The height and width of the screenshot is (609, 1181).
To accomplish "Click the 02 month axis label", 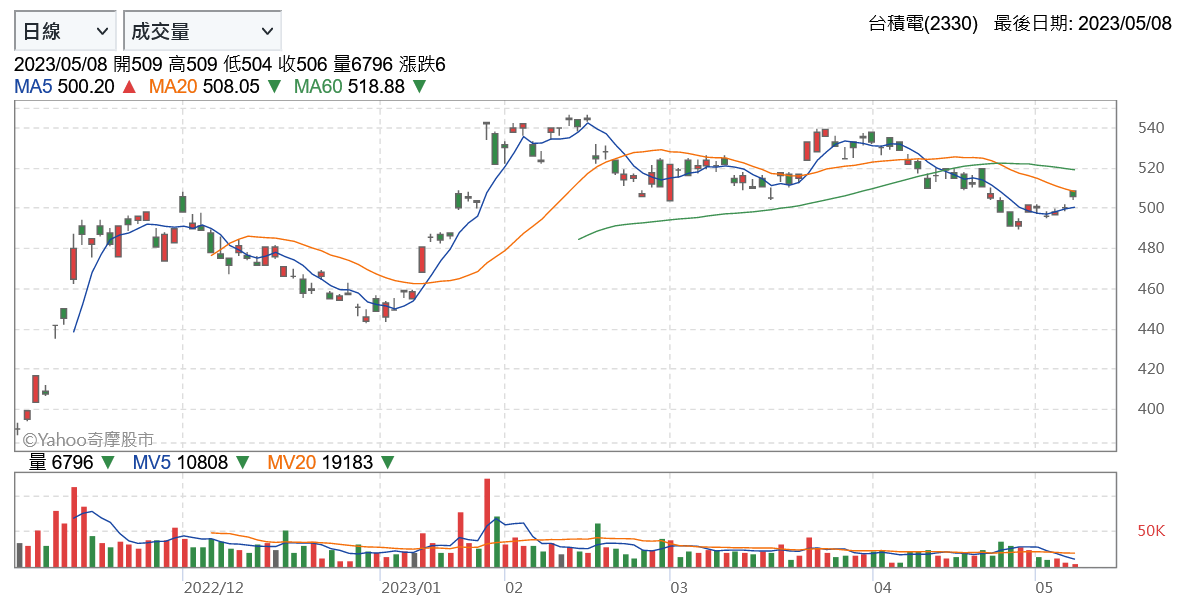I will pyautogui.click(x=514, y=587).
